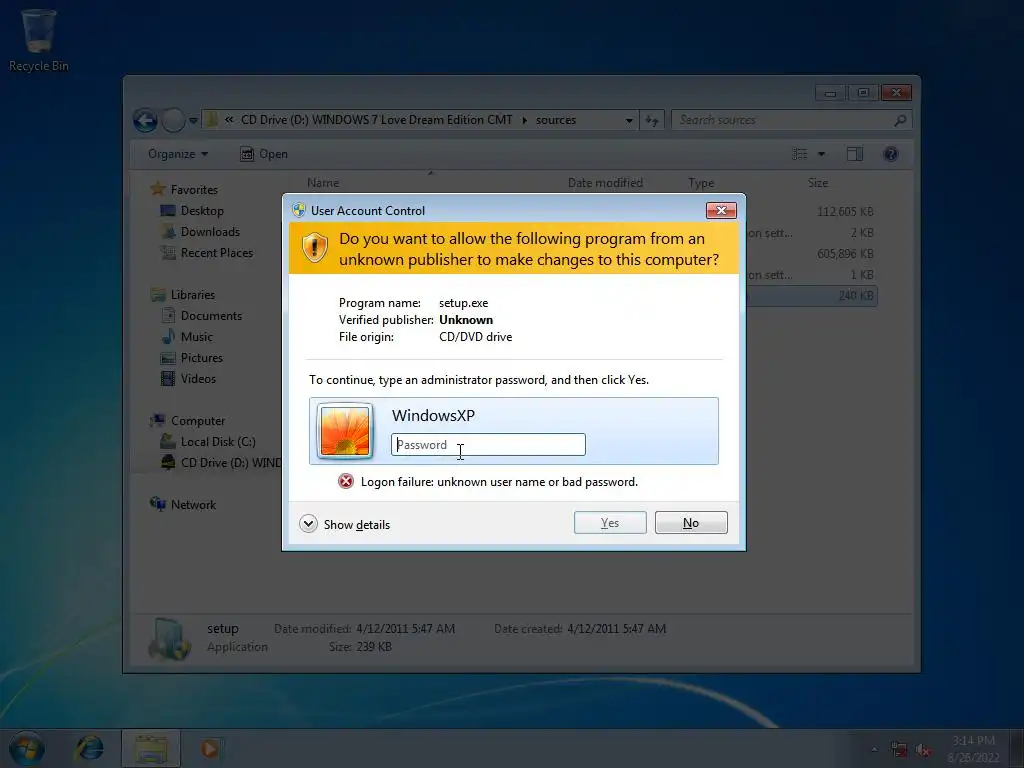Click the Explorer forward navigation arrow

[x=173, y=120]
